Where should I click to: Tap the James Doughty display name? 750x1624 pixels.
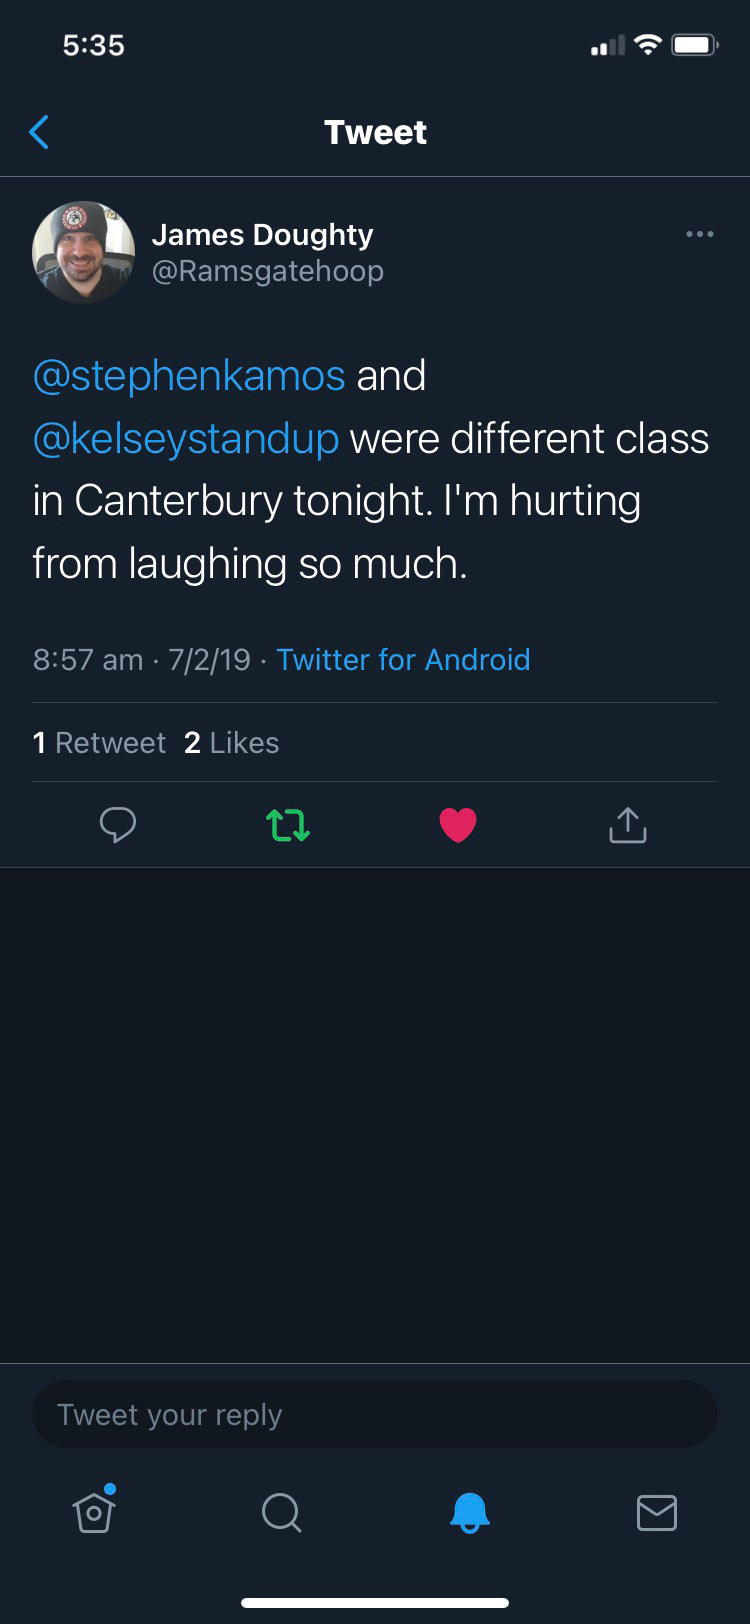(262, 234)
